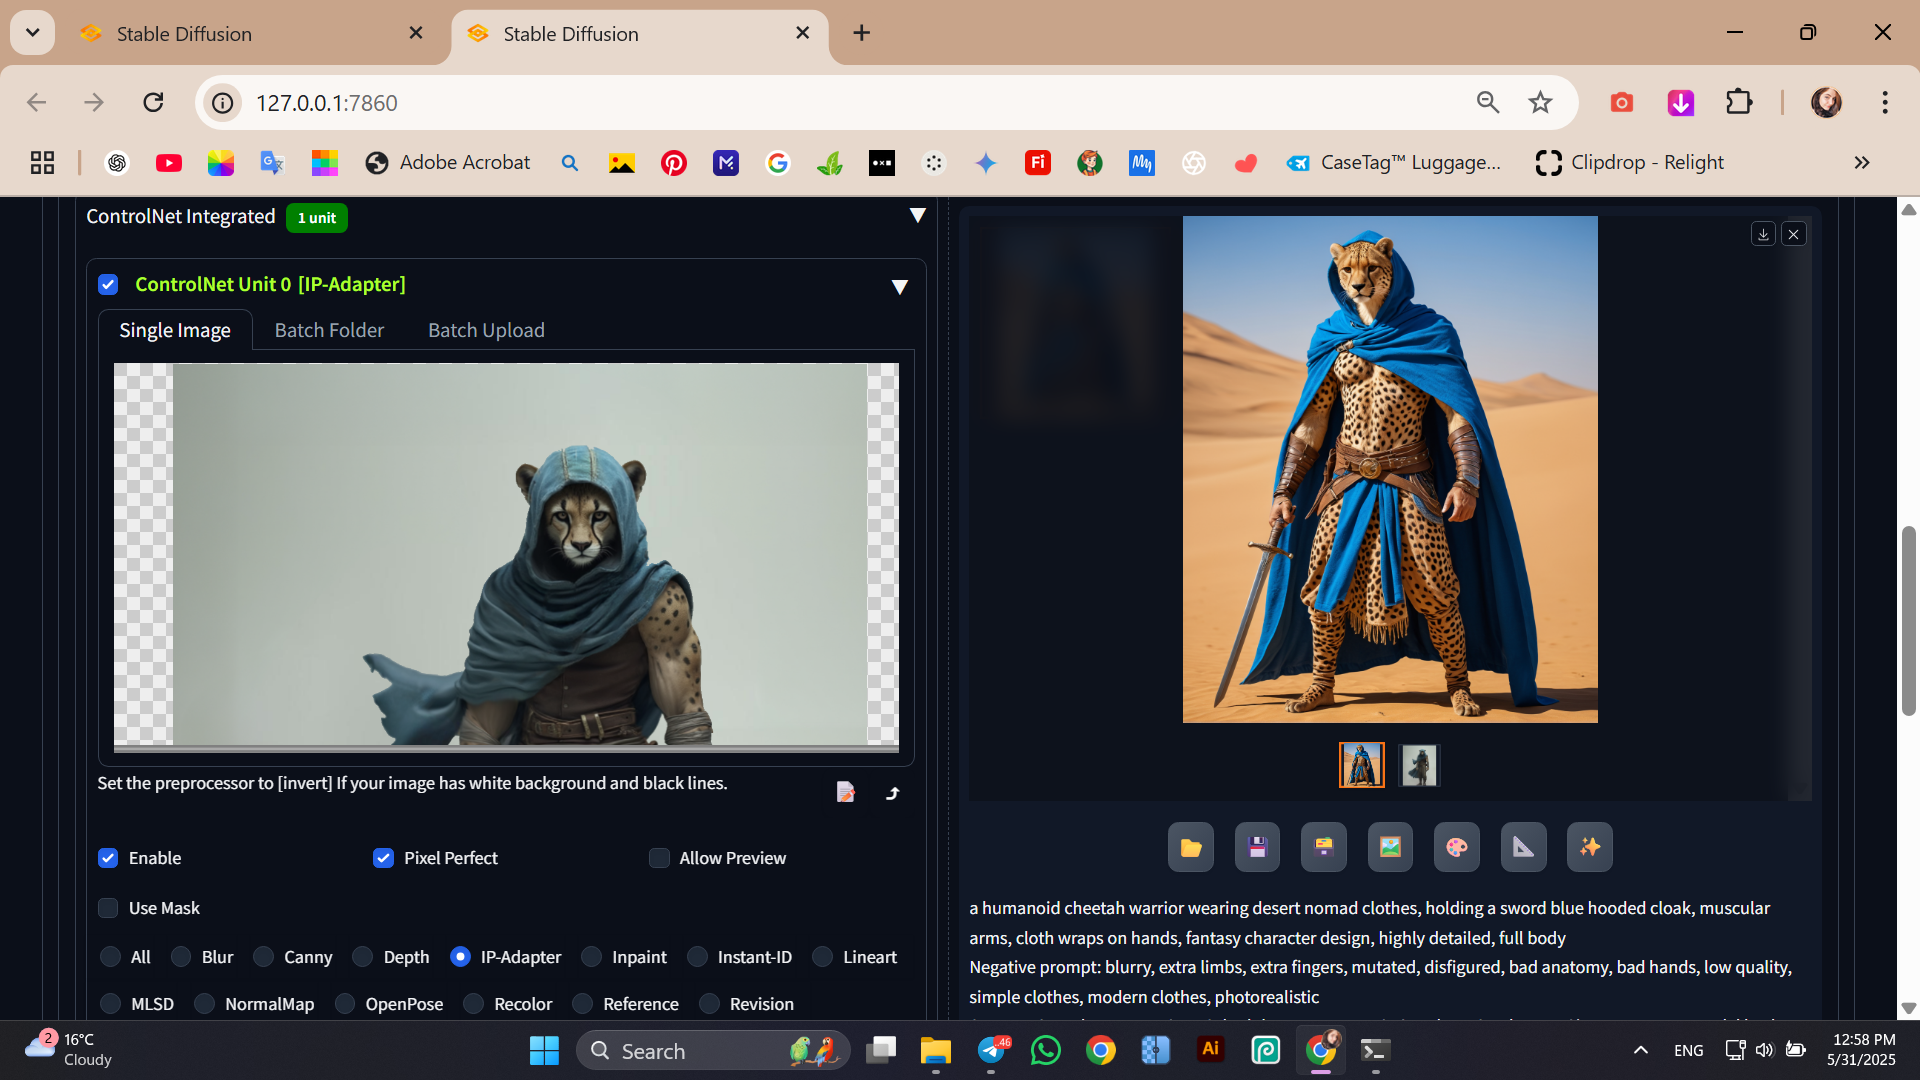The width and height of the screenshot is (1920, 1080).
Task: Click the sparkle upscale icon
Action: point(1589,848)
